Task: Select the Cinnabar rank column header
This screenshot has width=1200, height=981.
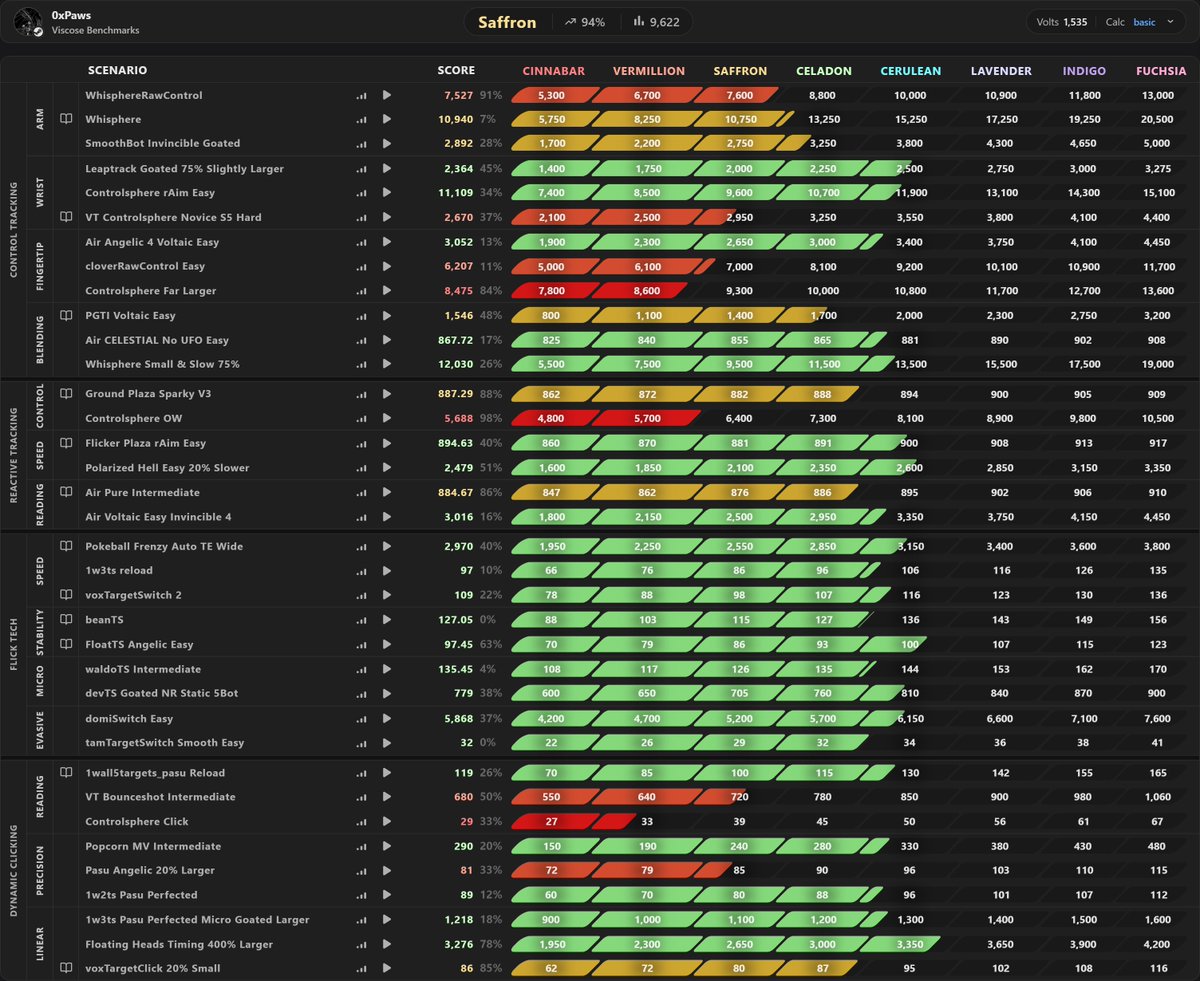Action: click(554, 71)
